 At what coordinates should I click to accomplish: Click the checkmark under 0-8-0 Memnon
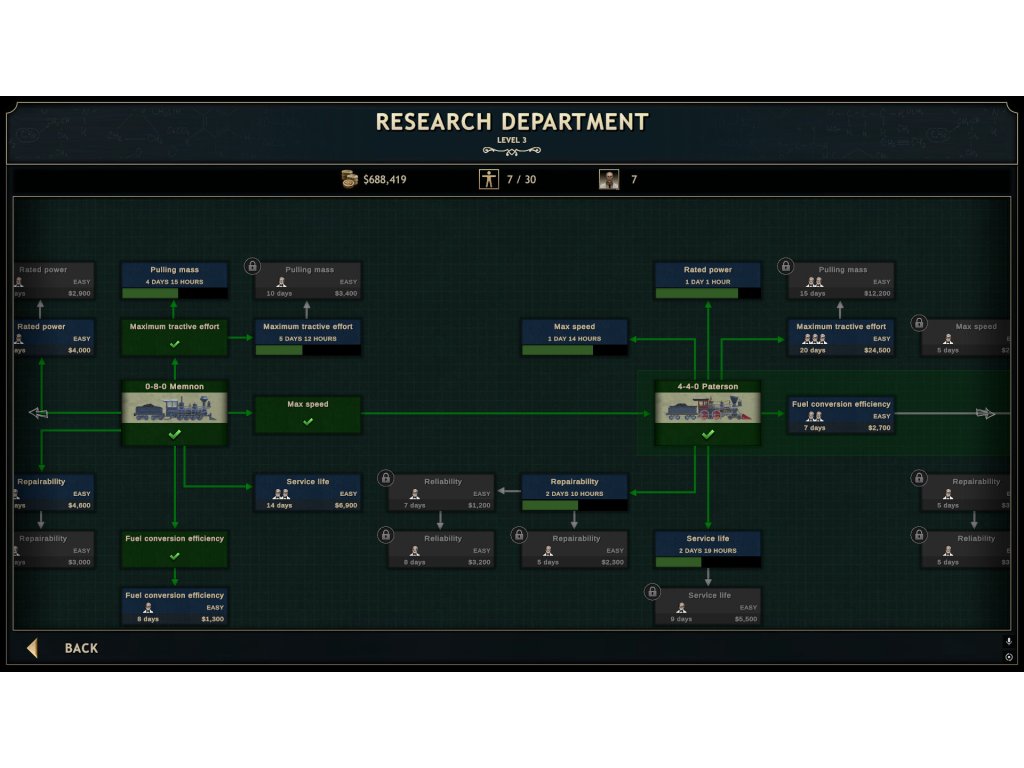click(x=175, y=435)
